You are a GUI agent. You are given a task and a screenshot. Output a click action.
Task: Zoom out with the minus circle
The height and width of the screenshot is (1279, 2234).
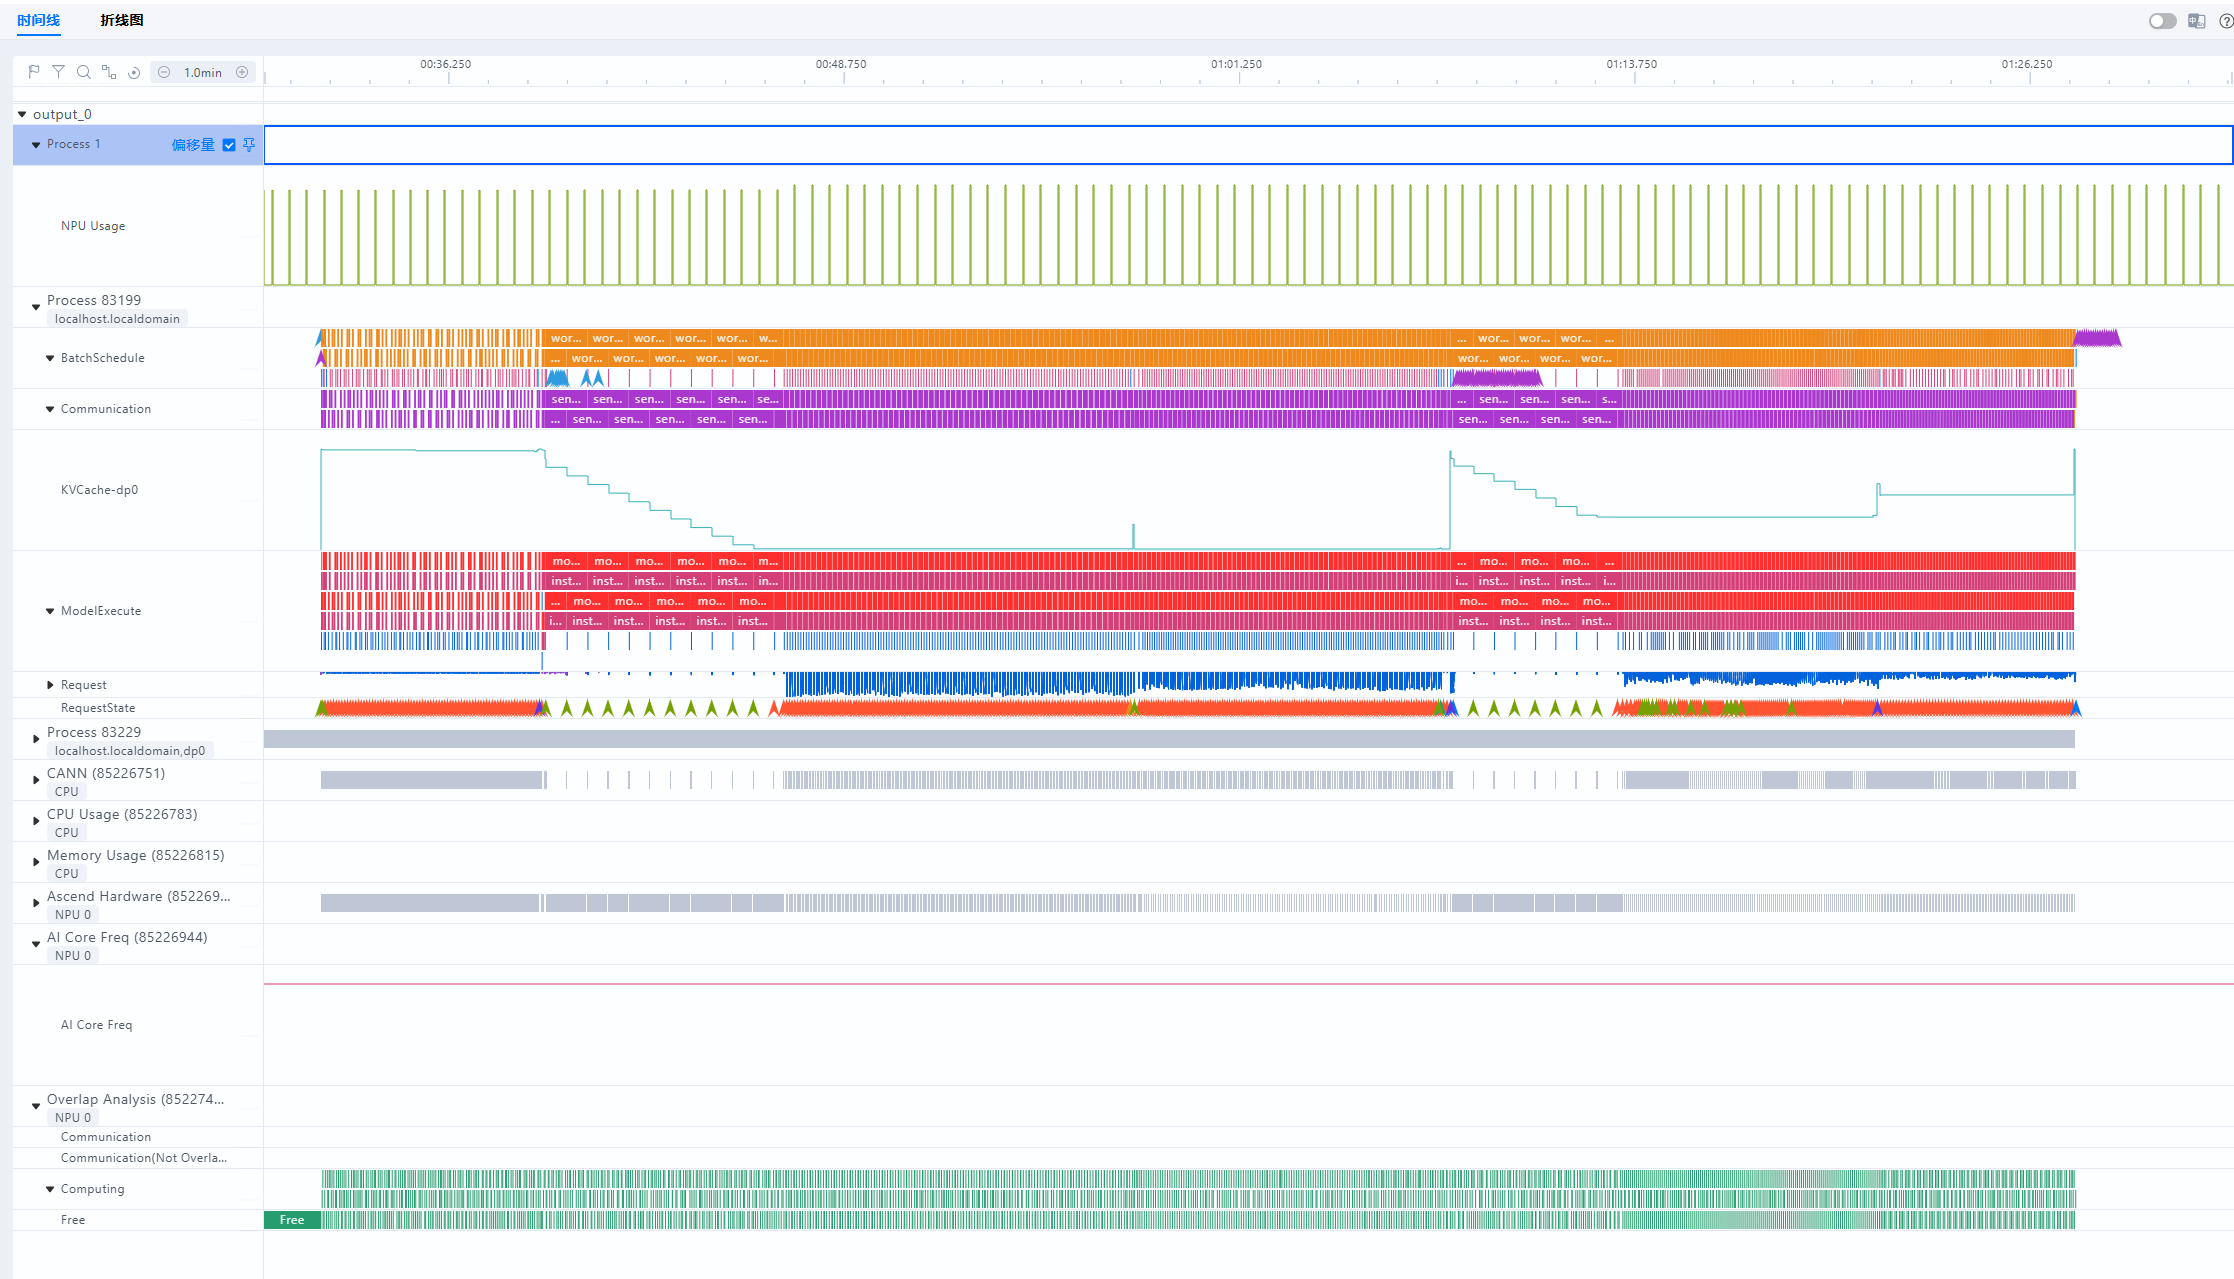[x=164, y=72]
